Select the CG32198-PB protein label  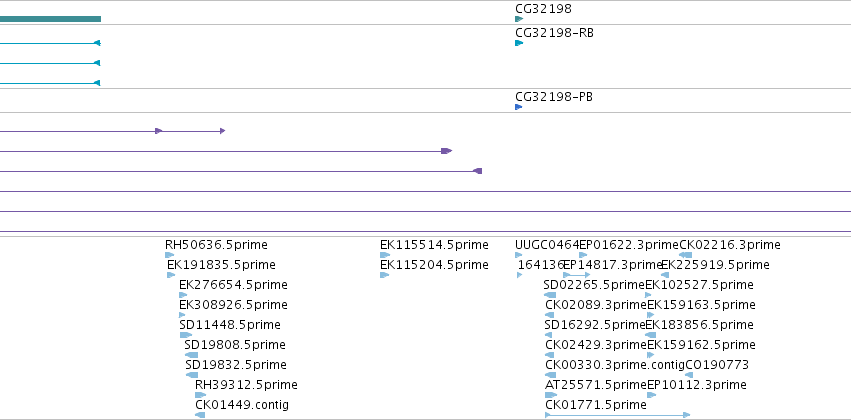click(554, 97)
